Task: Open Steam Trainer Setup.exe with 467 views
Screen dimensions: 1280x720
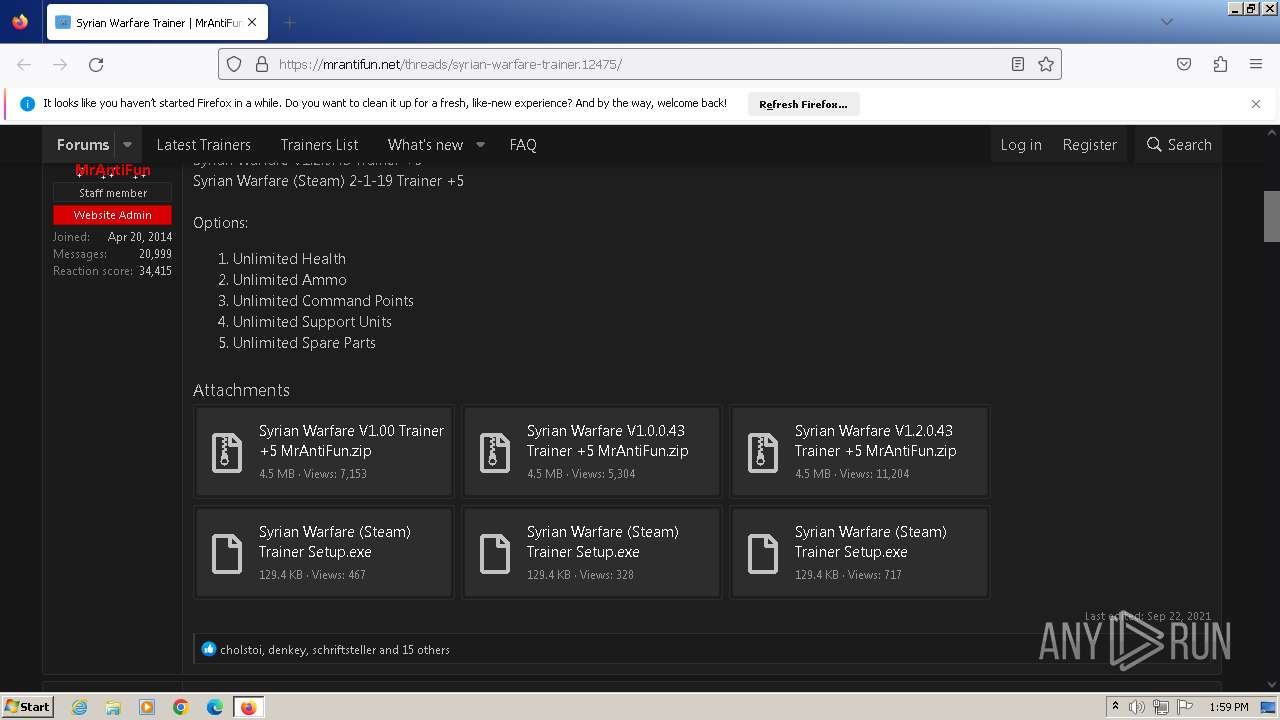Action: pos(335,541)
